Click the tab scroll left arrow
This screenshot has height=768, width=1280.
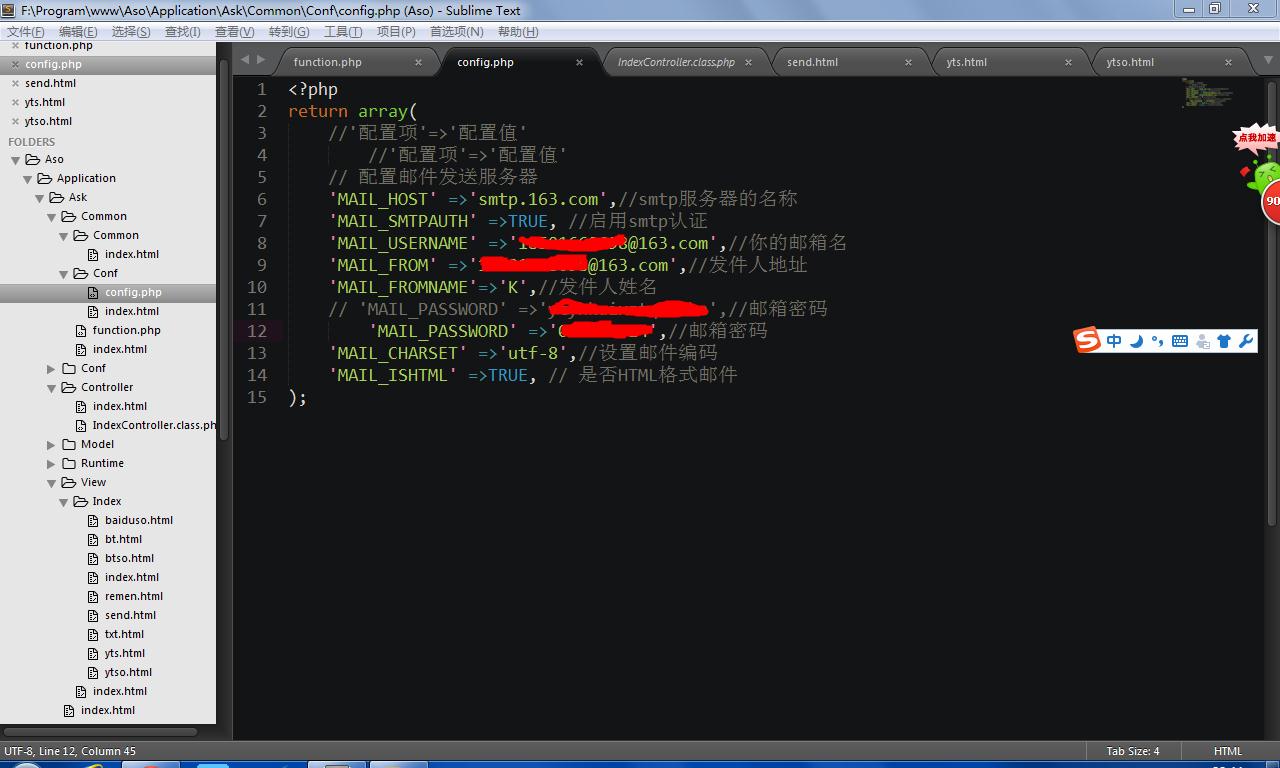tap(245, 60)
